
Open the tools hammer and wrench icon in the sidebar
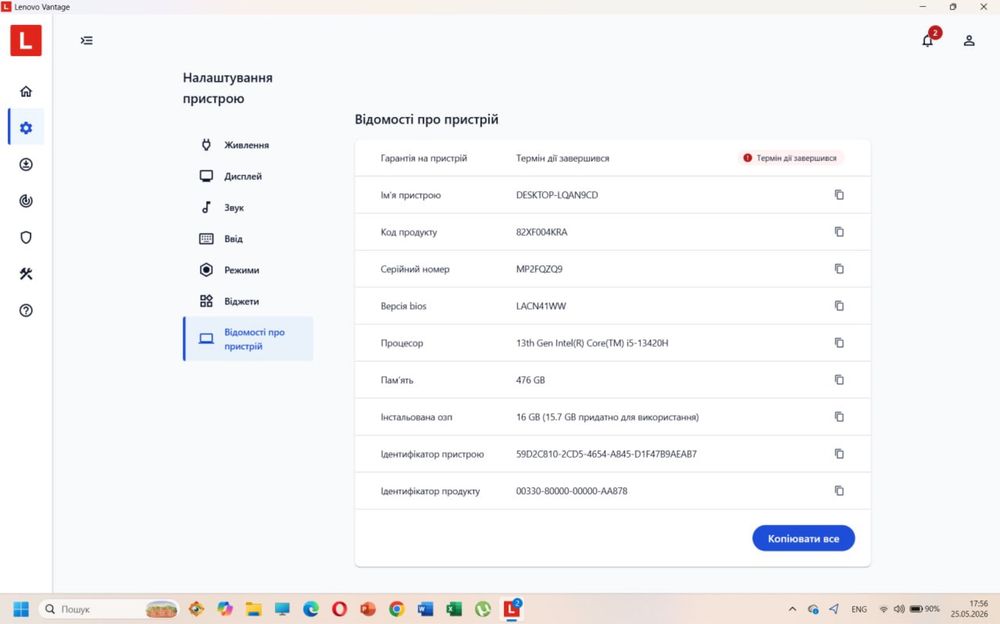(26, 274)
